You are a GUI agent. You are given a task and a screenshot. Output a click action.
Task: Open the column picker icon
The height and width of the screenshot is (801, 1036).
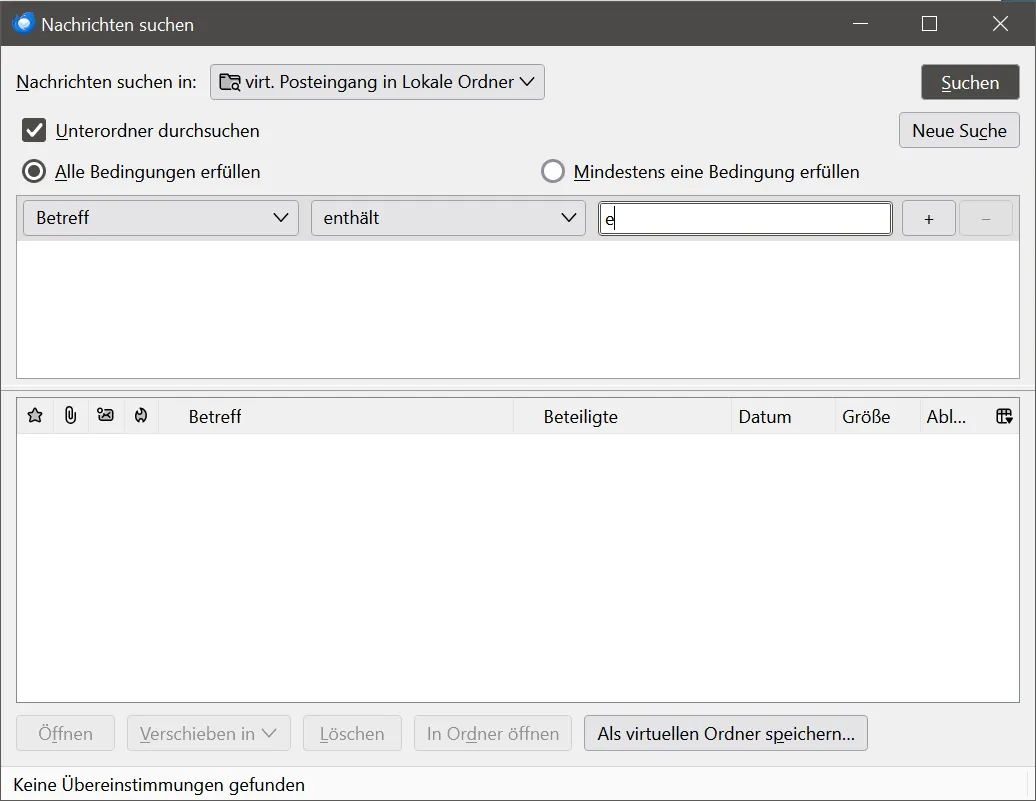pos(1004,416)
